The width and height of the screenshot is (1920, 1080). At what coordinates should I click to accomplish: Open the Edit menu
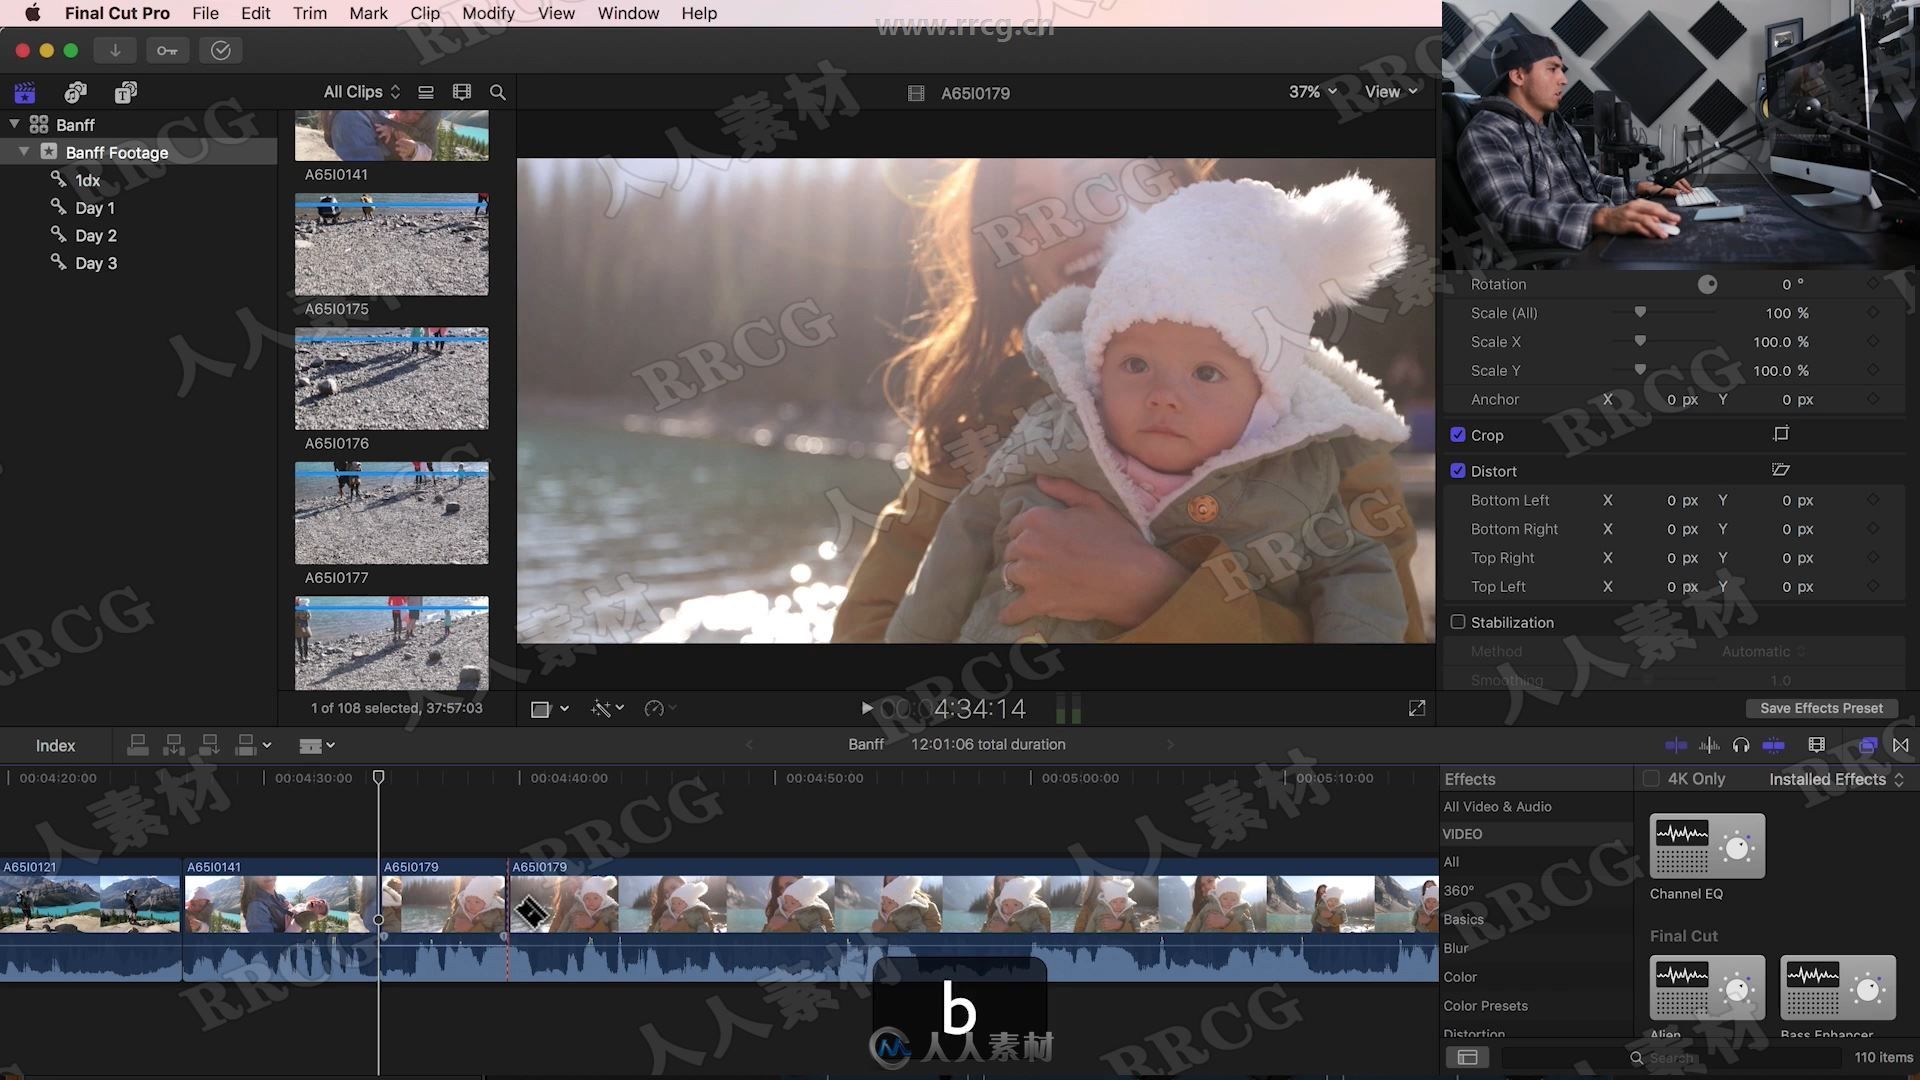click(x=256, y=13)
